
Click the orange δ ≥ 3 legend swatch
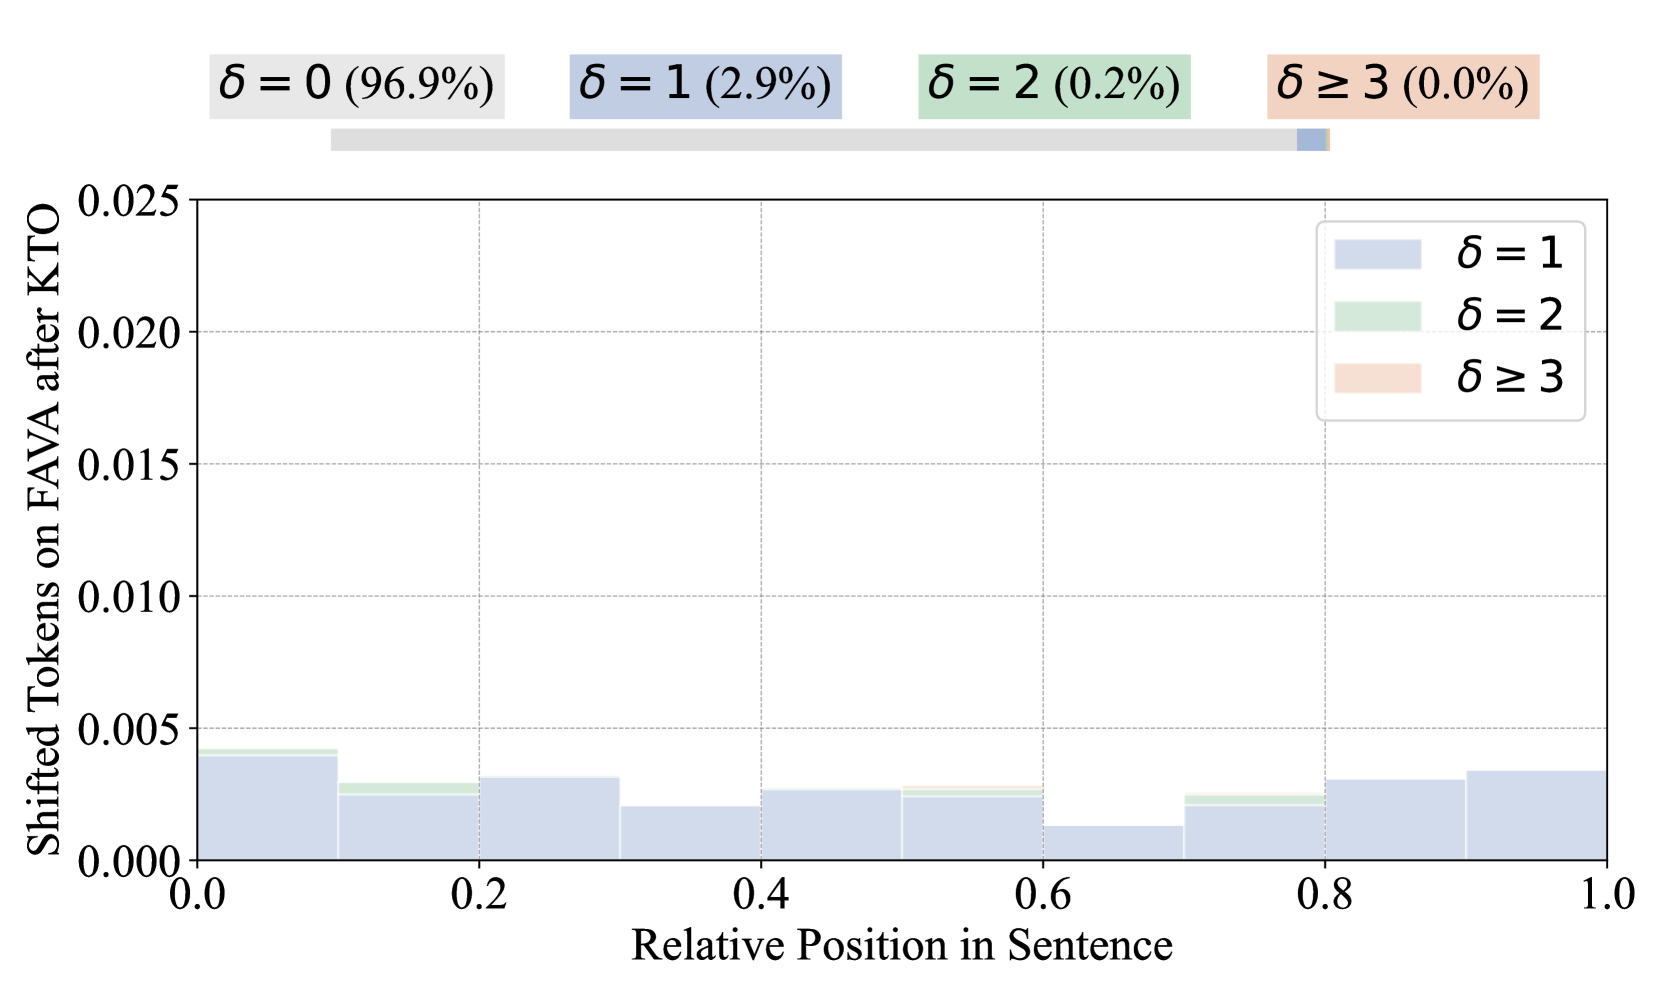tap(1377, 378)
